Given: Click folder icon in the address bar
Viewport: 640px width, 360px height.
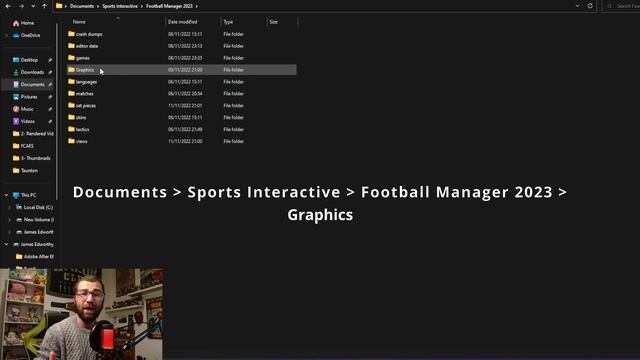Looking at the screenshot, I should click(x=59, y=6).
